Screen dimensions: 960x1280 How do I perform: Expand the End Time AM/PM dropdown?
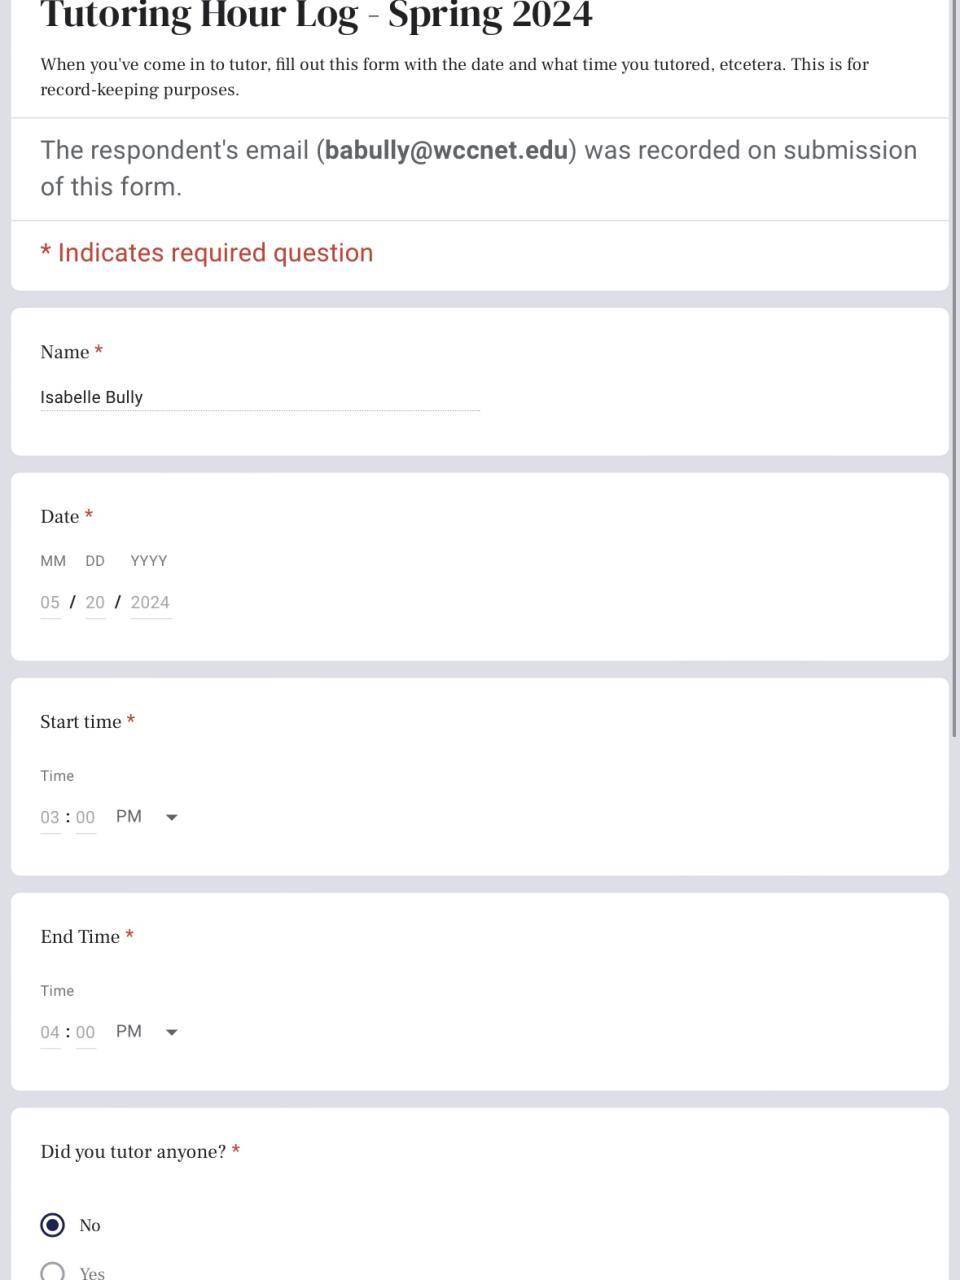(x=147, y=1032)
